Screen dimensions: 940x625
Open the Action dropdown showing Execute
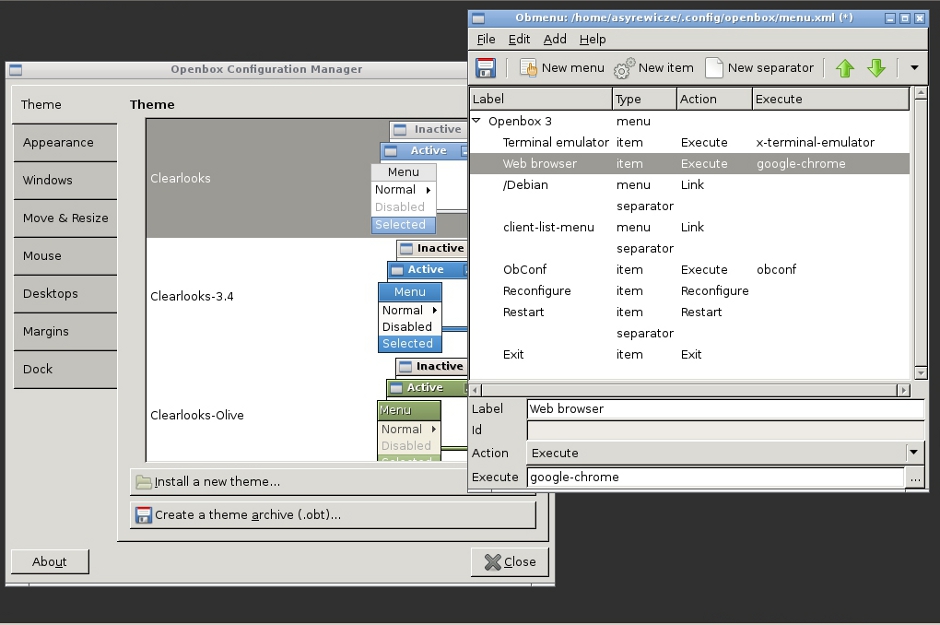tap(725, 452)
